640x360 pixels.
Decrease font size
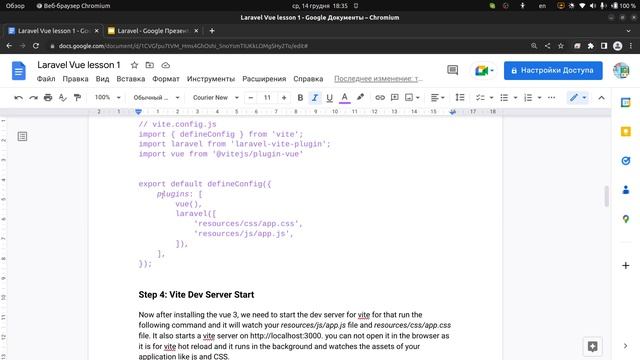251,98
